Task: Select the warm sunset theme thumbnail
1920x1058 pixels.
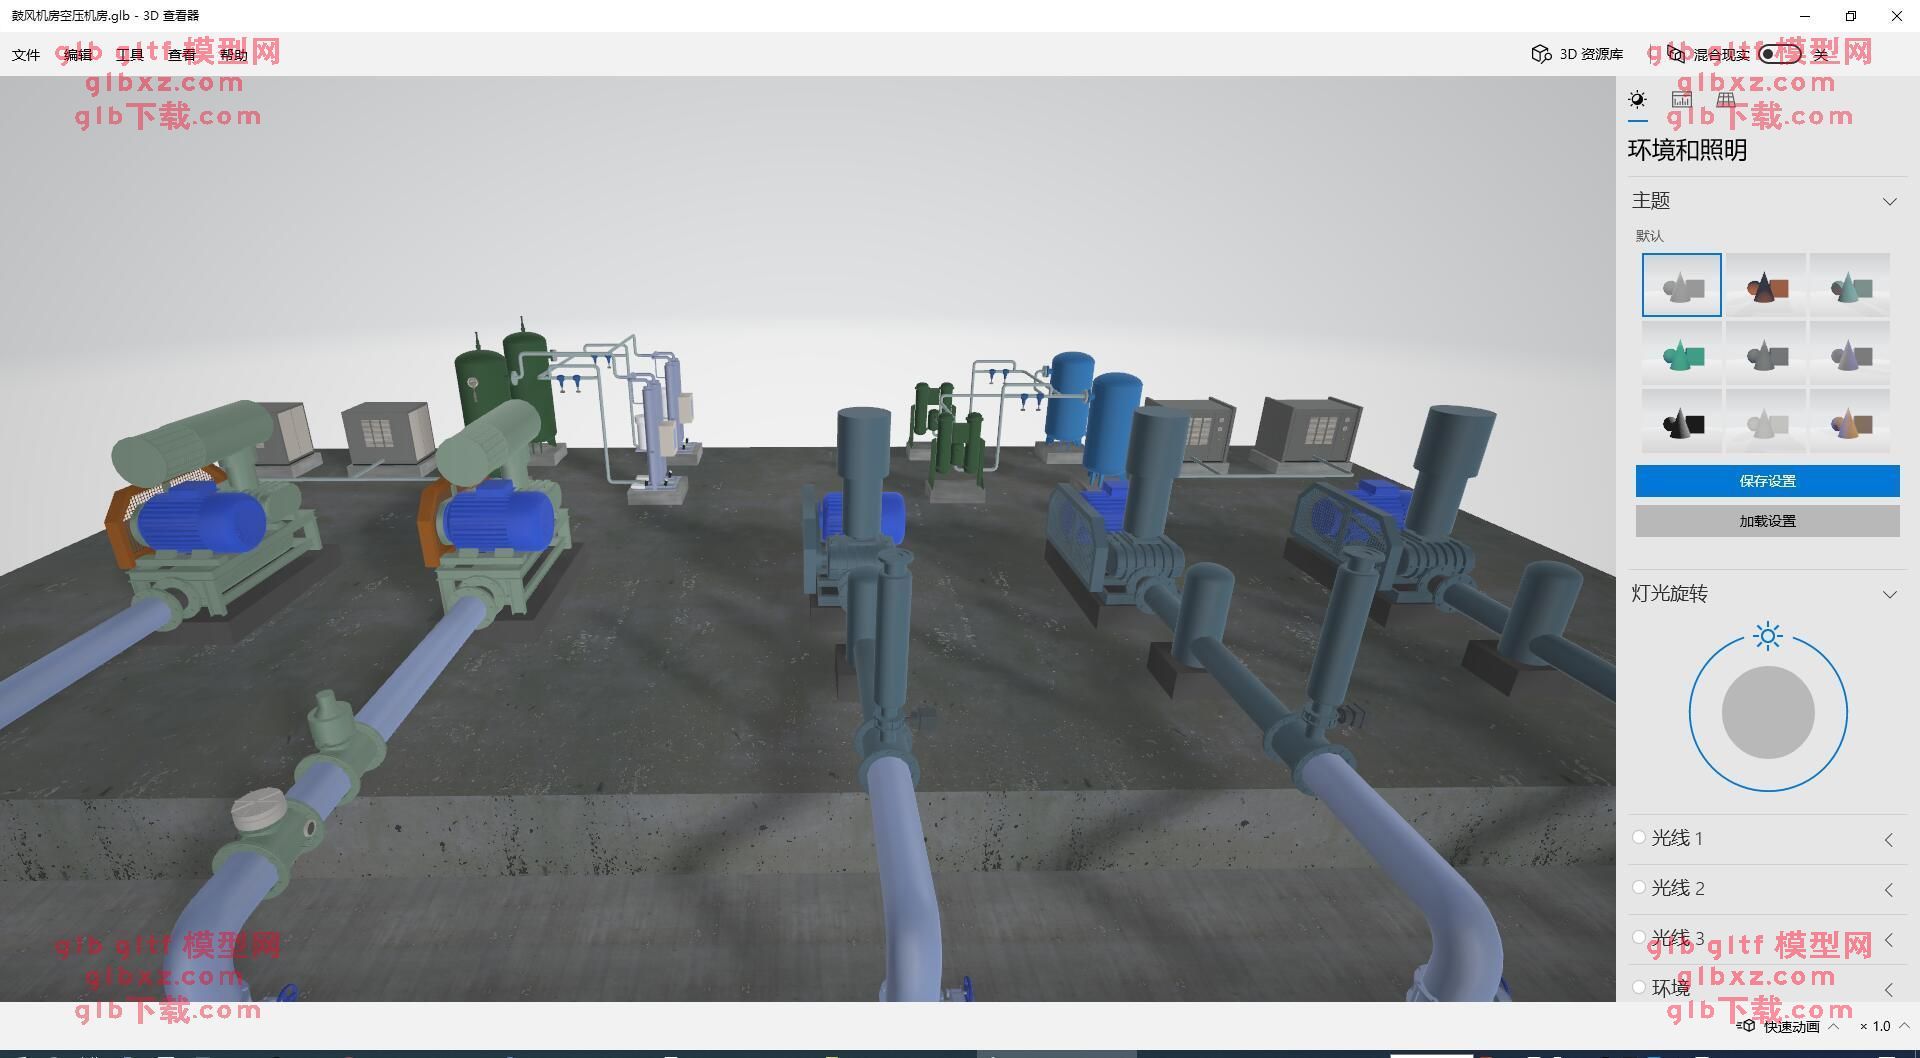Action: pyautogui.click(x=1850, y=421)
